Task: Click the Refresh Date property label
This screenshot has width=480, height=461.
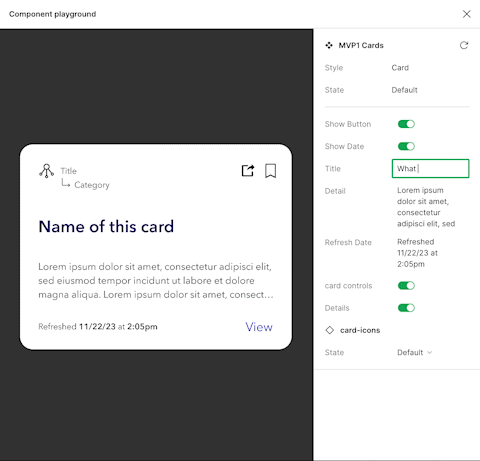Action: point(348,242)
